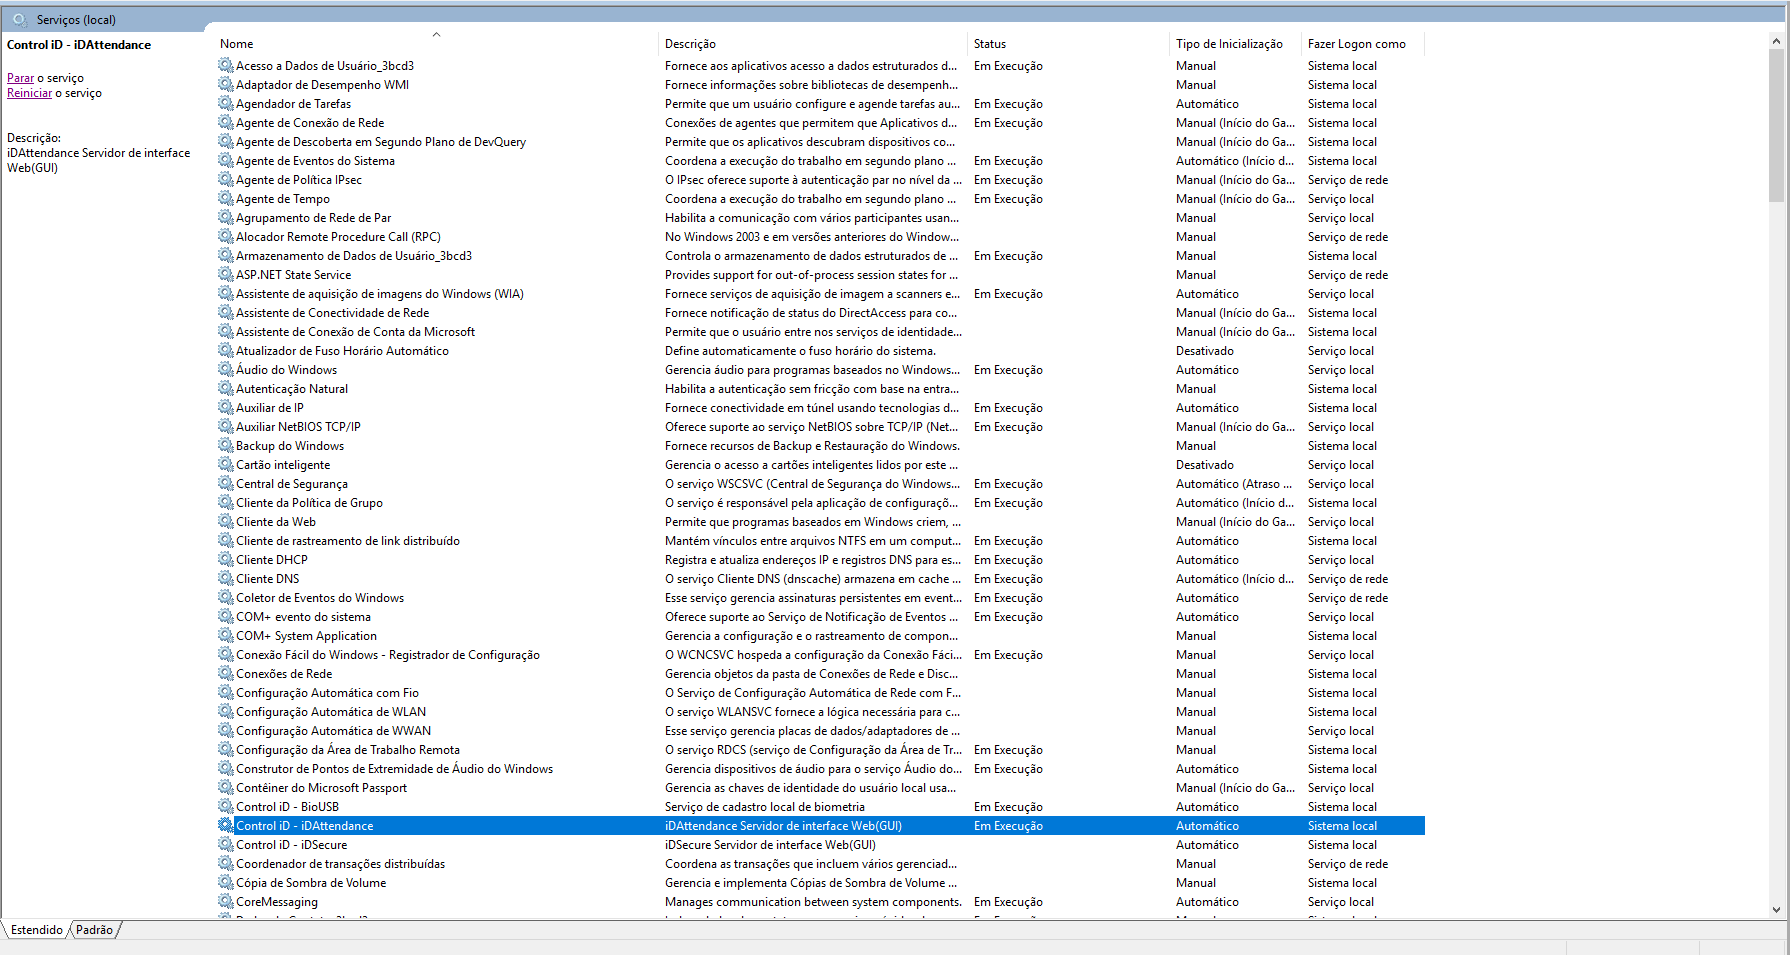Click the gear icon beside Central de Segurança
This screenshot has width=1790, height=955.
pos(226,483)
